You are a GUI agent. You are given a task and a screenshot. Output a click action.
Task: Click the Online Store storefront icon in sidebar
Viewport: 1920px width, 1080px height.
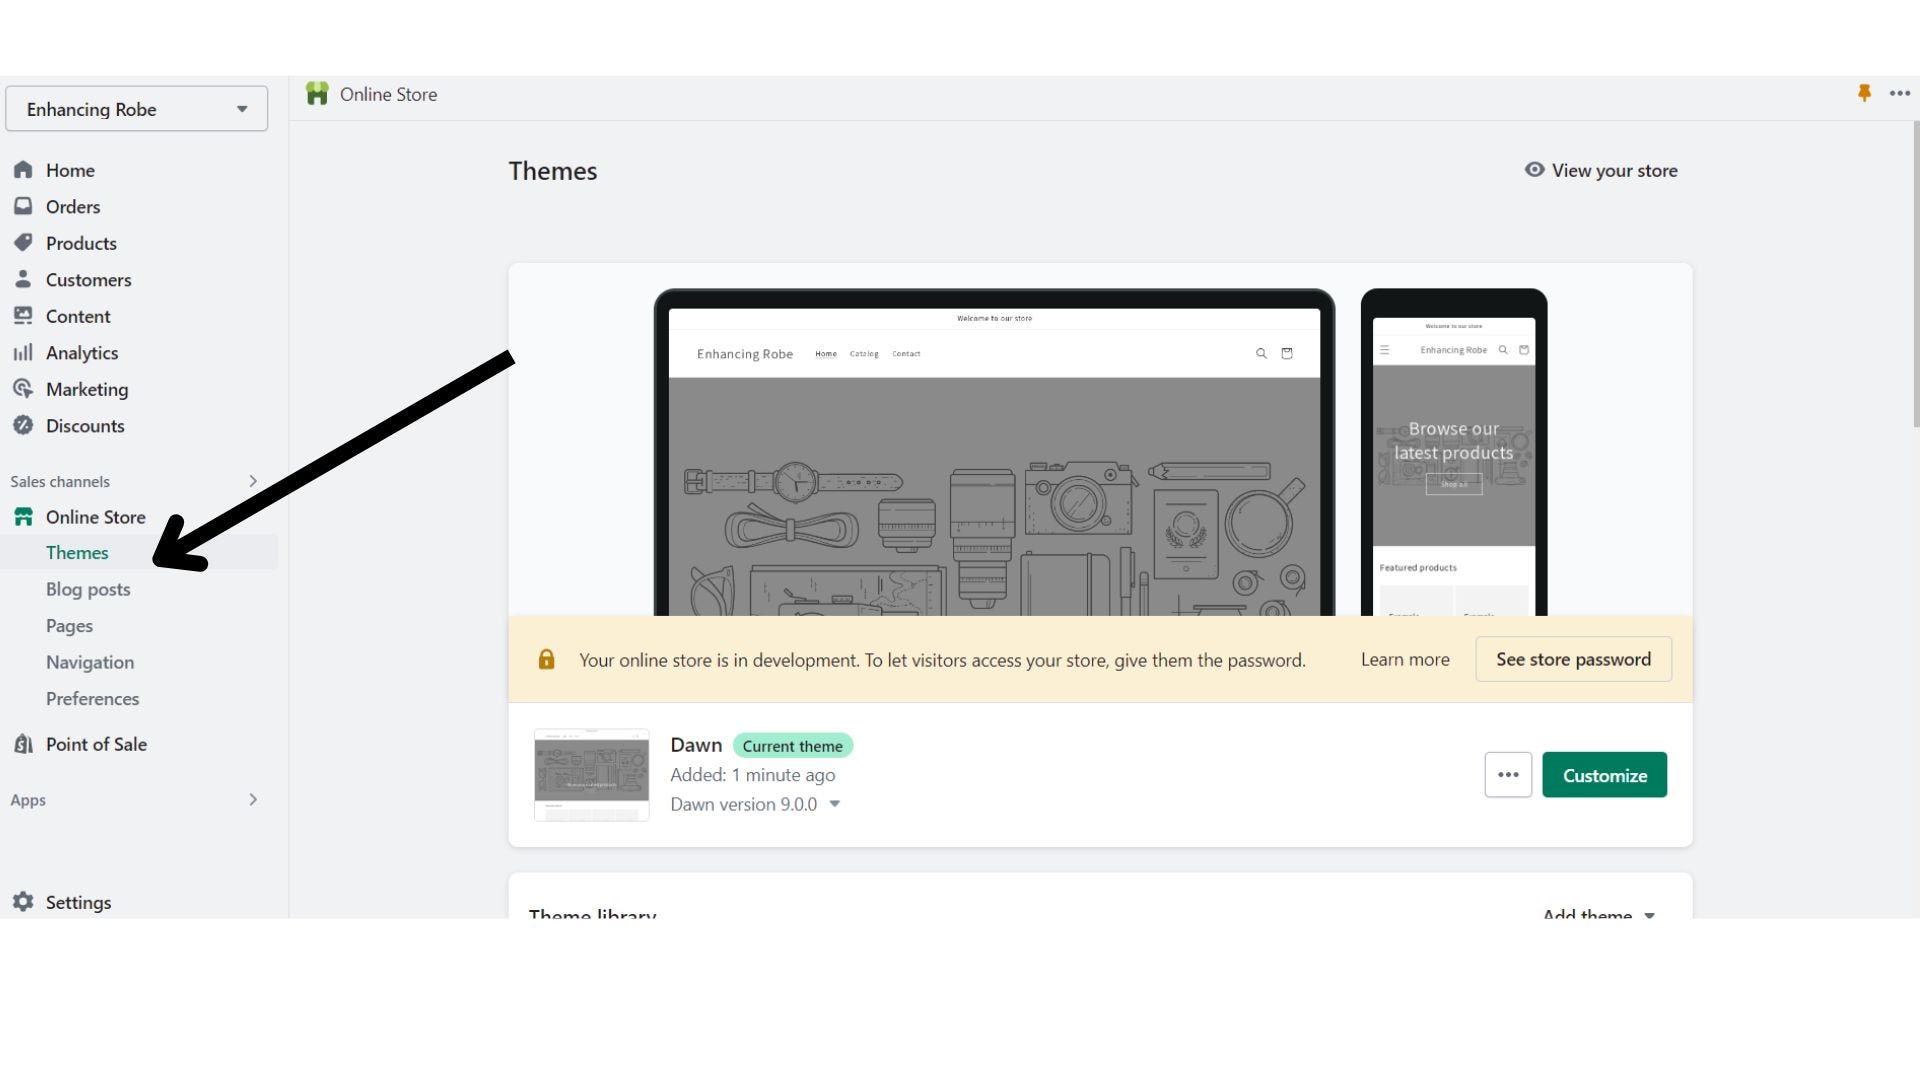tap(23, 517)
